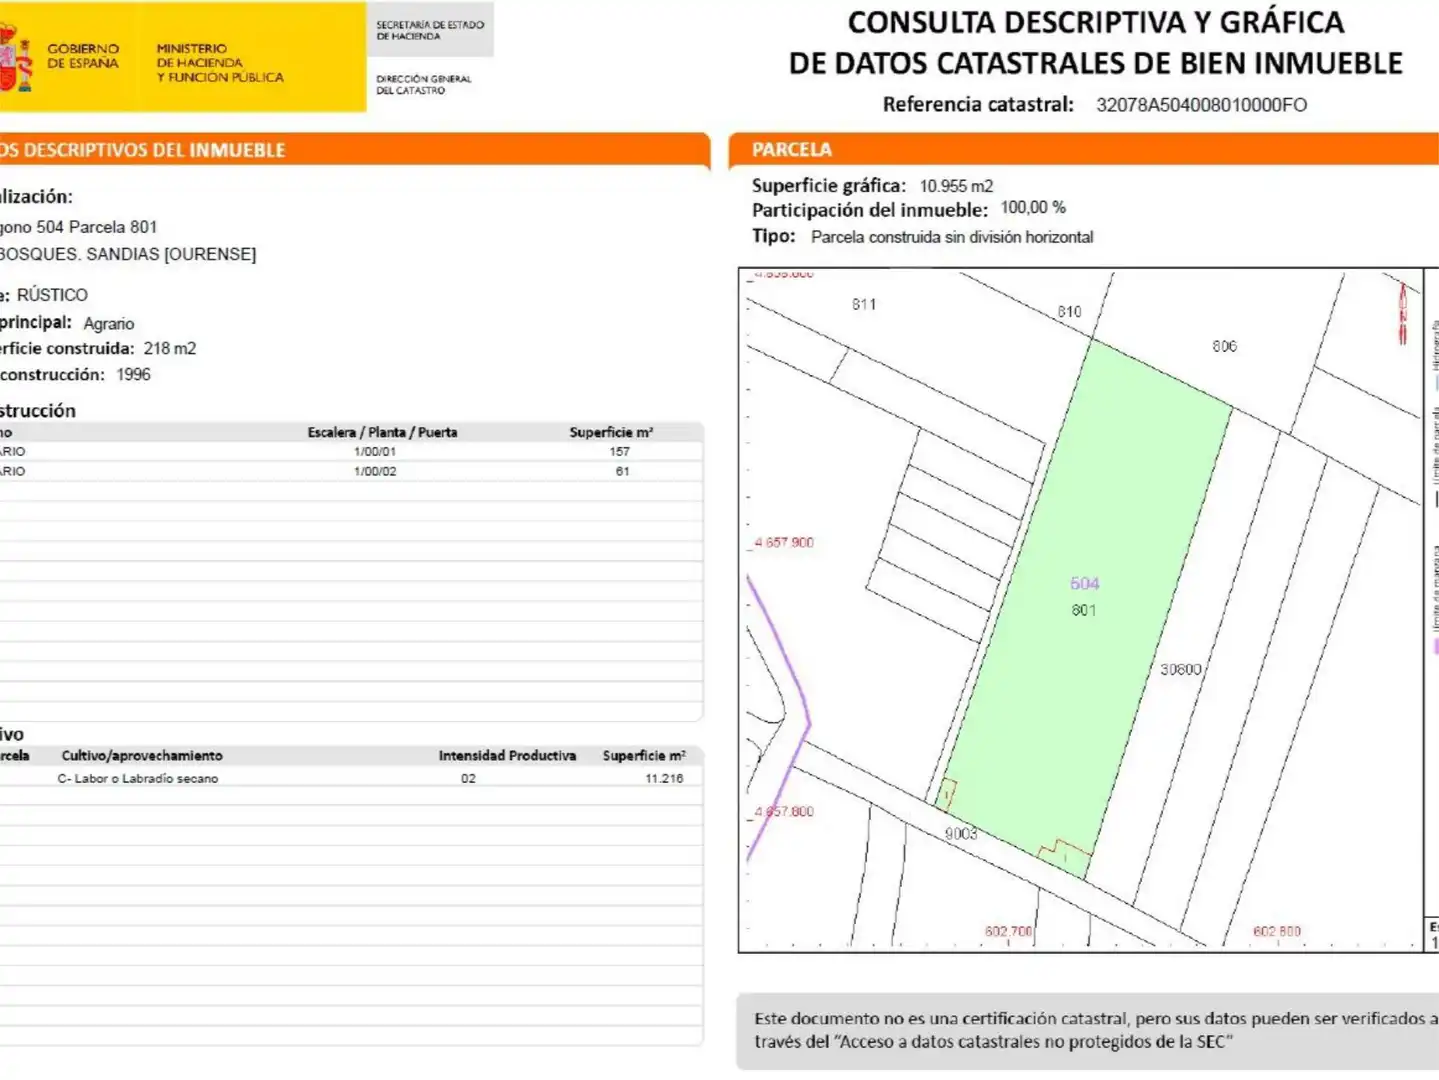Viewport: 1439px width, 1080px height.
Task: Select the 'RÚSTICO' class value
Action: [x=52, y=295]
